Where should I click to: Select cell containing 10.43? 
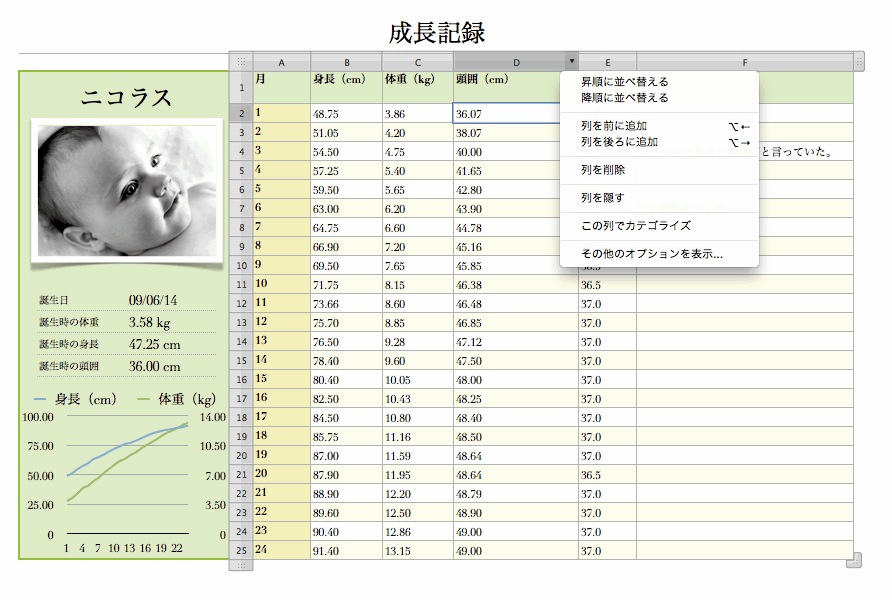418,399
